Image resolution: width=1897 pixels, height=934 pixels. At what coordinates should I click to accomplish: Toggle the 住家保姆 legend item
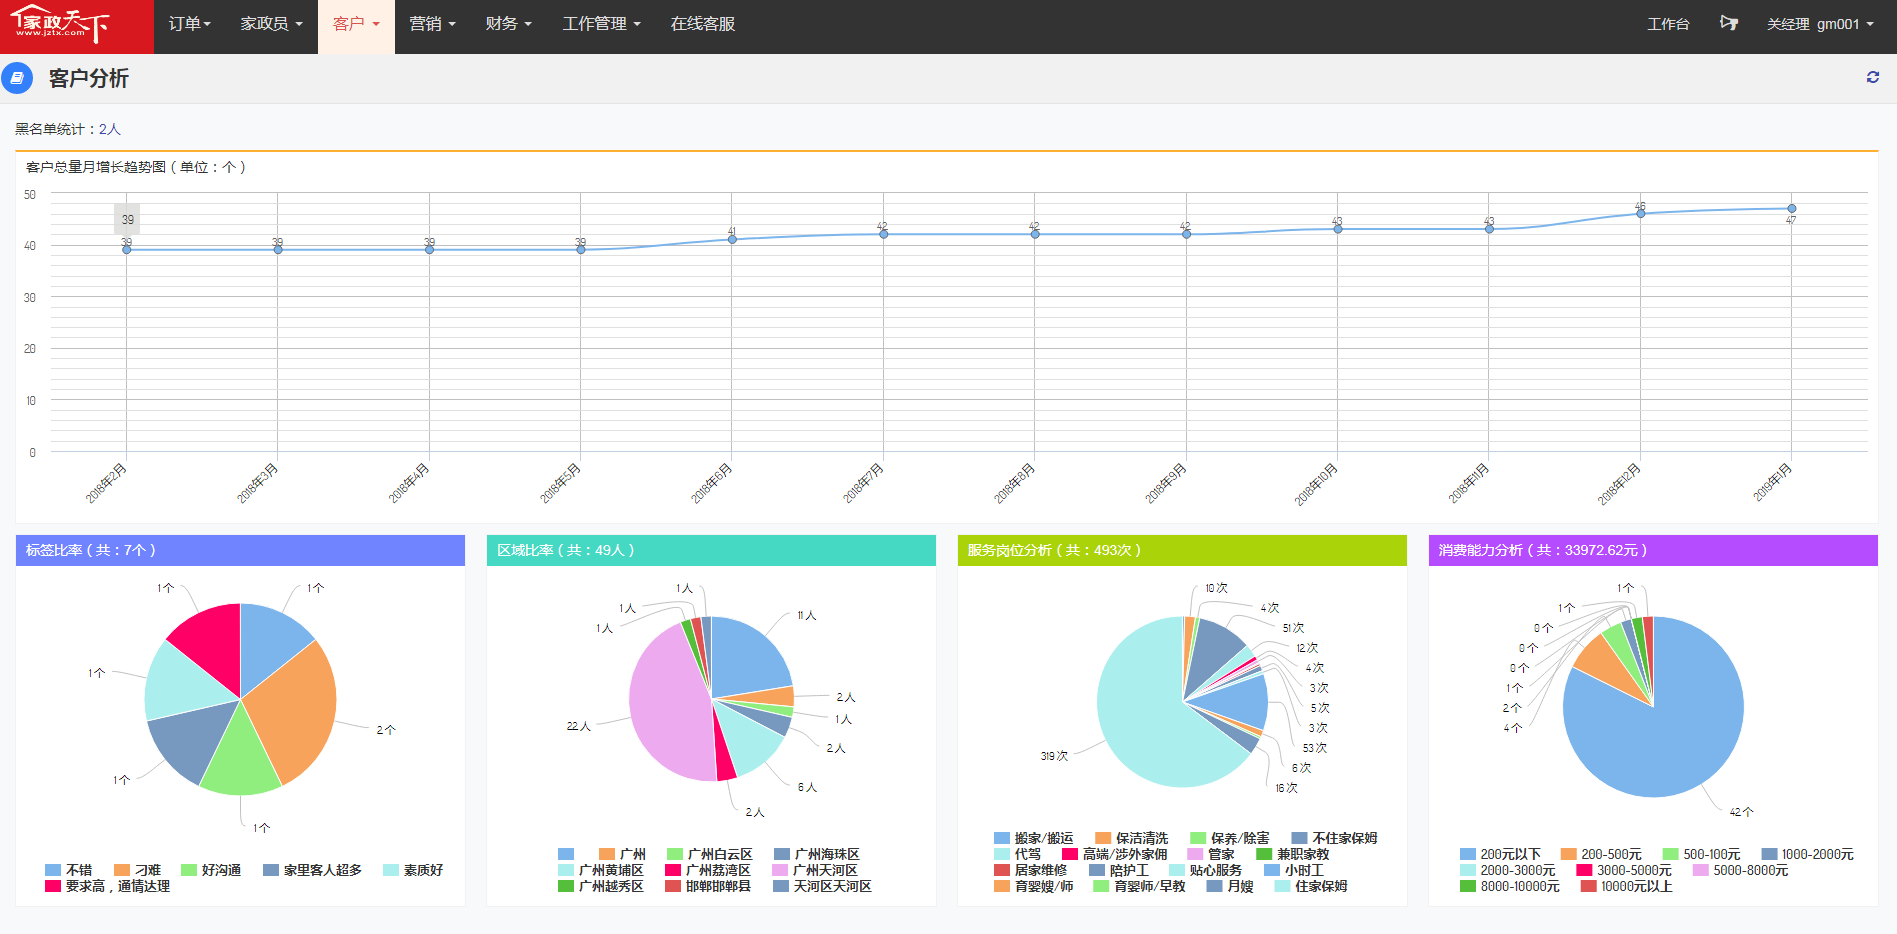click(1311, 886)
